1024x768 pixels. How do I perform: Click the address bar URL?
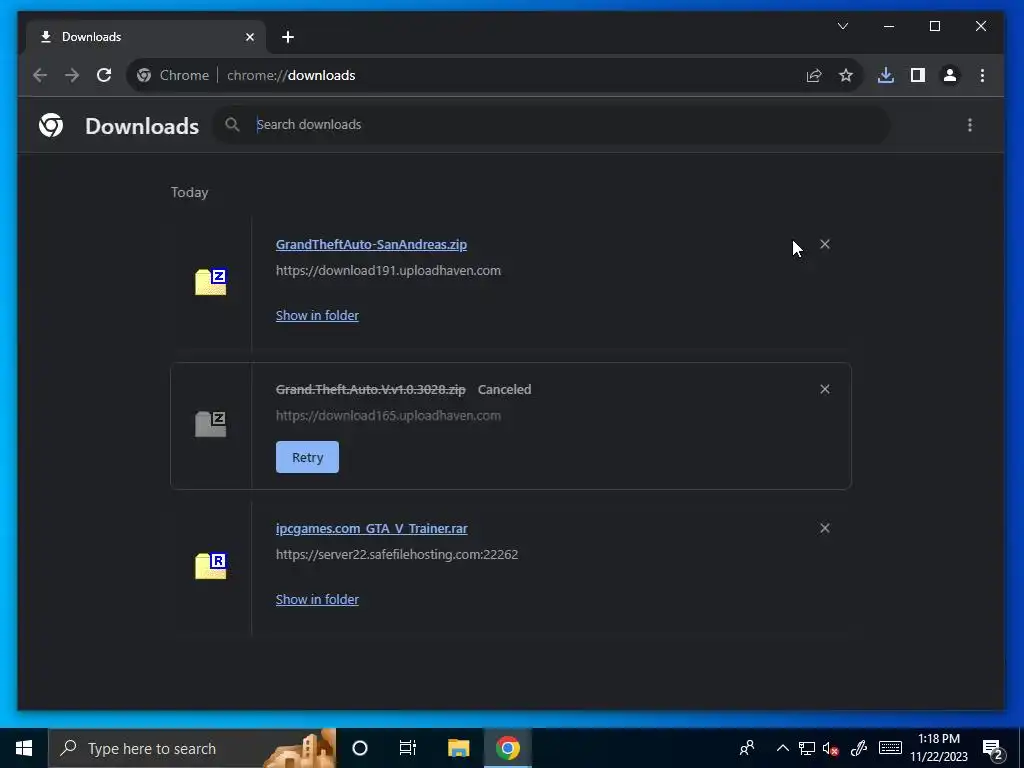tap(291, 75)
